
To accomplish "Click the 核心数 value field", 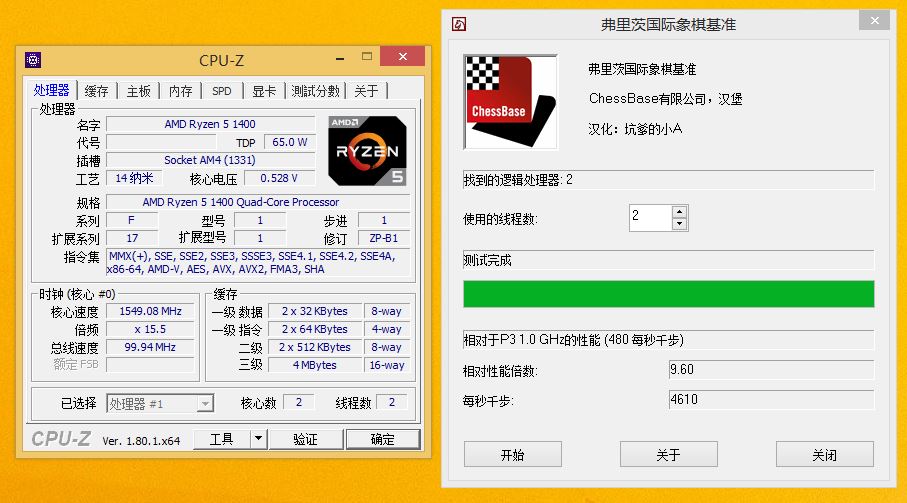I will pos(298,402).
